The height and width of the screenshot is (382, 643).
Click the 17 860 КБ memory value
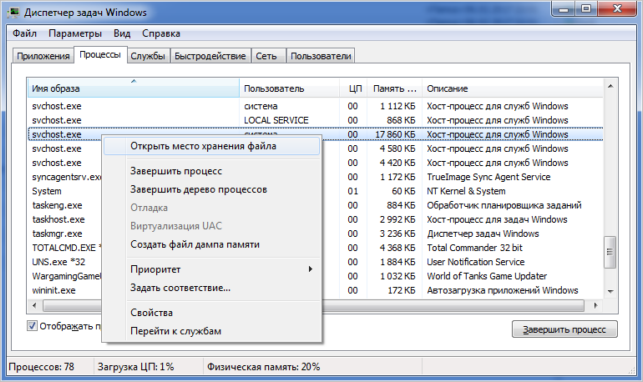[x=395, y=134]
